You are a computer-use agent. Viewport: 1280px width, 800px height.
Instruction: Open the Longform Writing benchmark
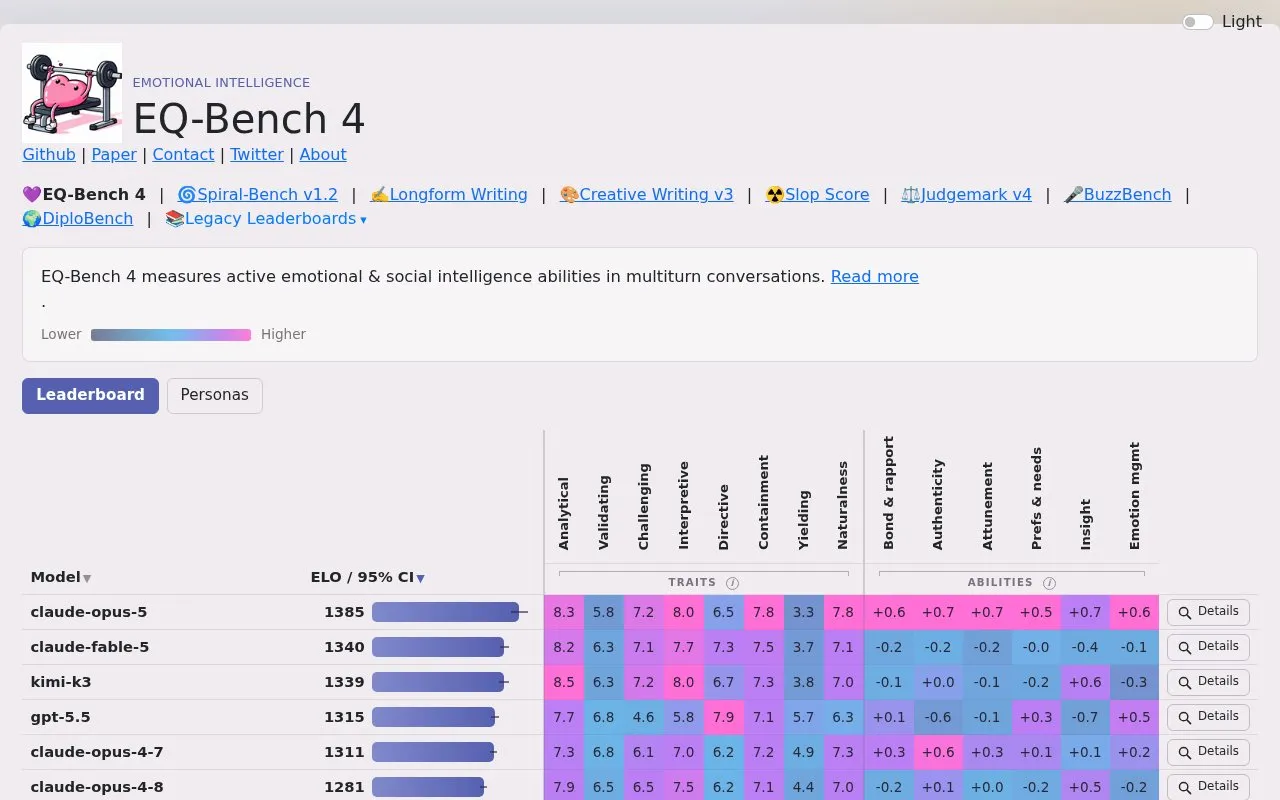point(449,195)
